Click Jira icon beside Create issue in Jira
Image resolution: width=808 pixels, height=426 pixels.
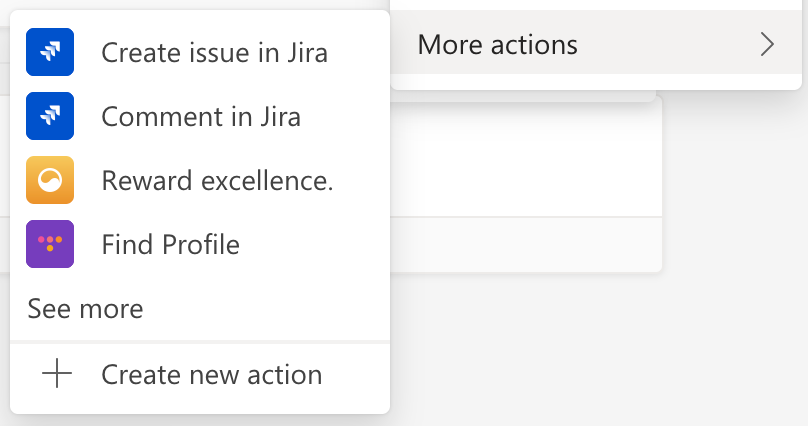(x=50, y=52)
